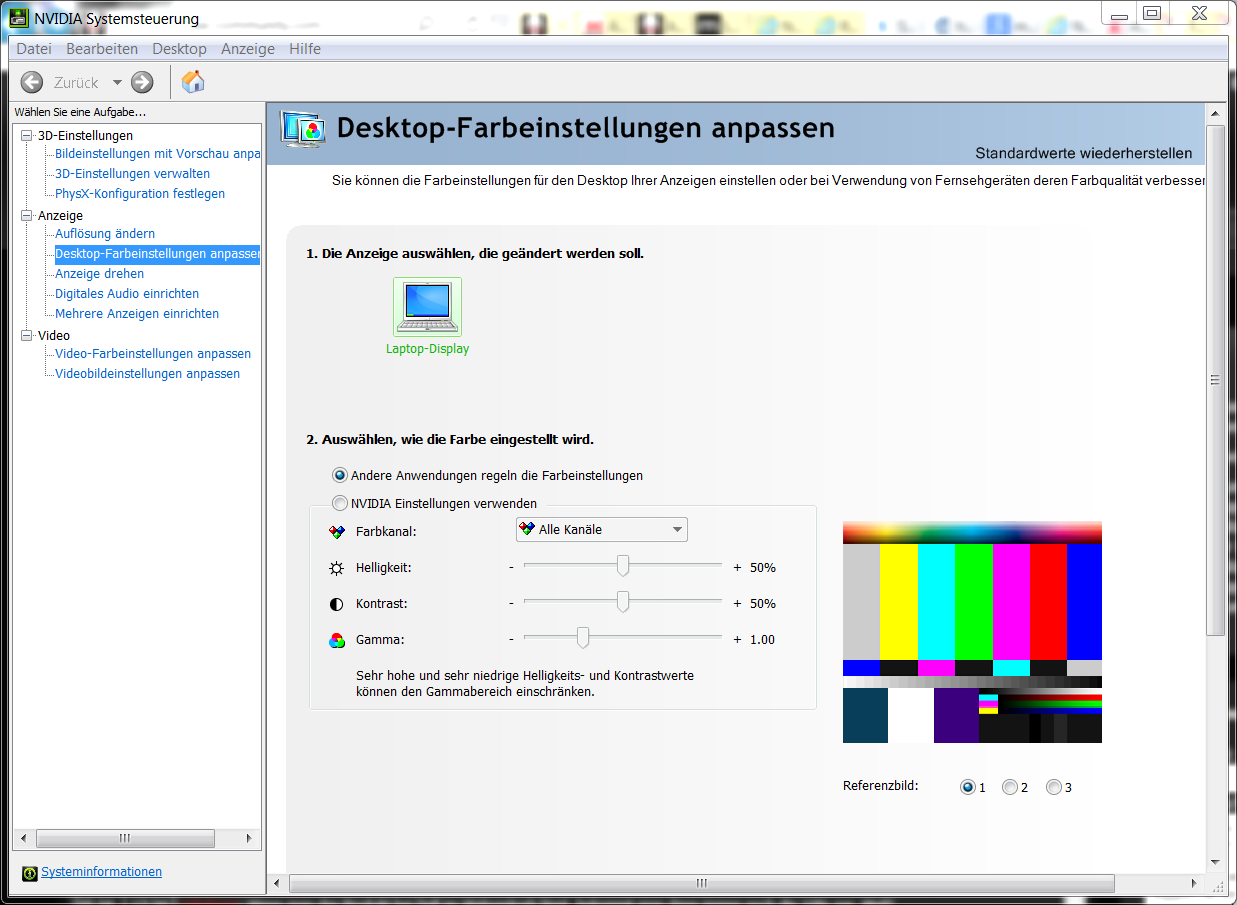Open the Desktop menu

point(179,49)
